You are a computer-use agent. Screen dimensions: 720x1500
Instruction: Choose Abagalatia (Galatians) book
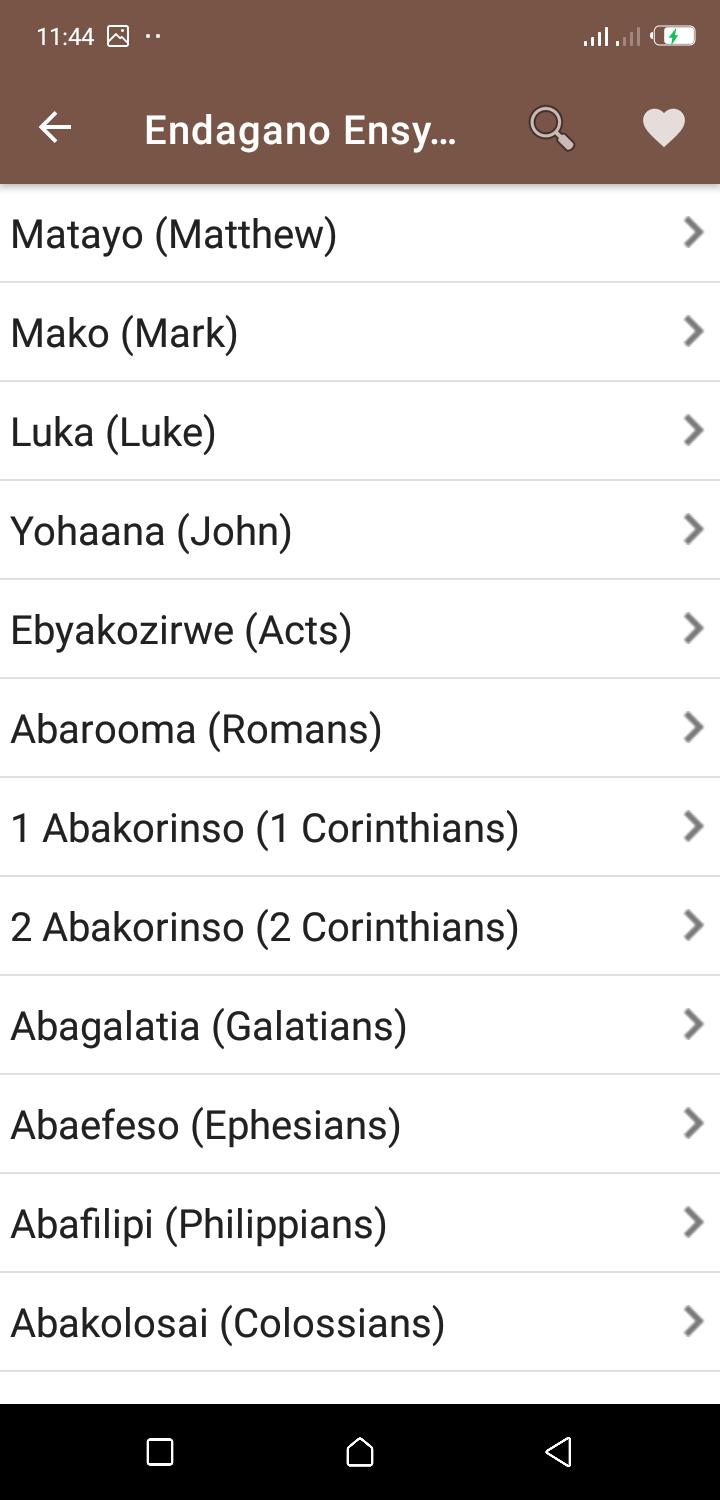[x=360, y=1025]
